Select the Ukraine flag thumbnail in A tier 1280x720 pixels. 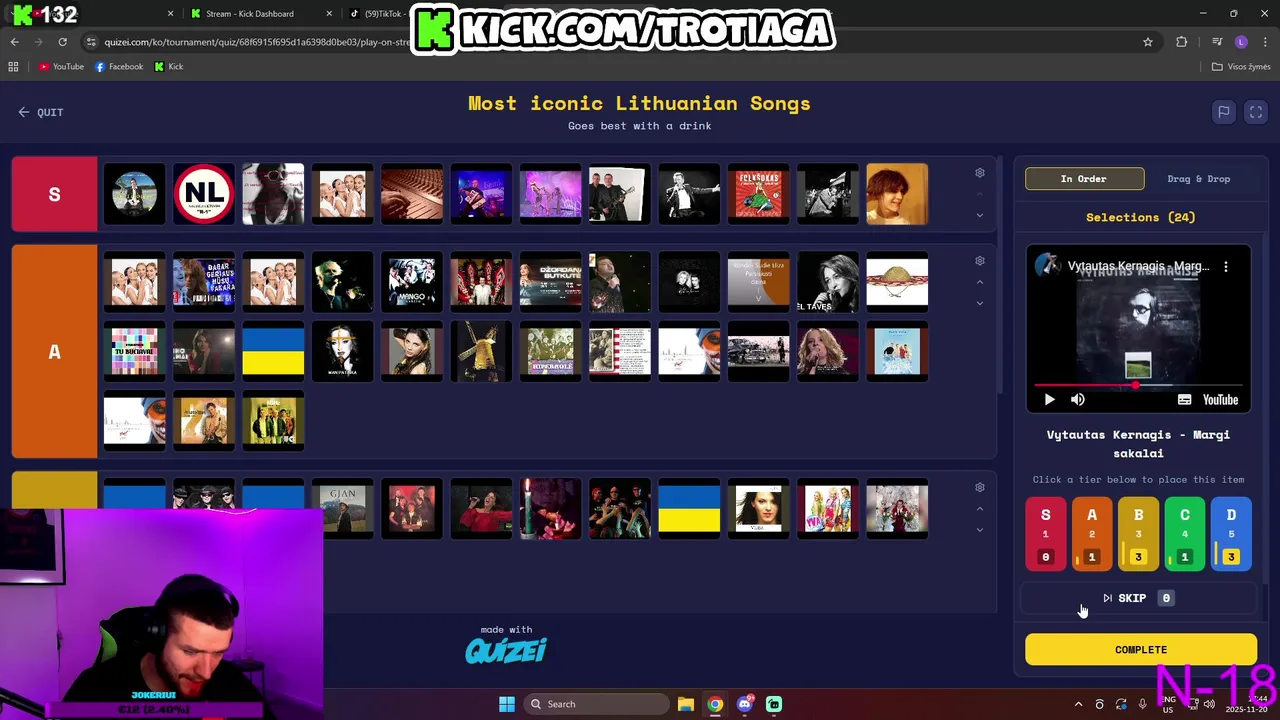[273, 352]
